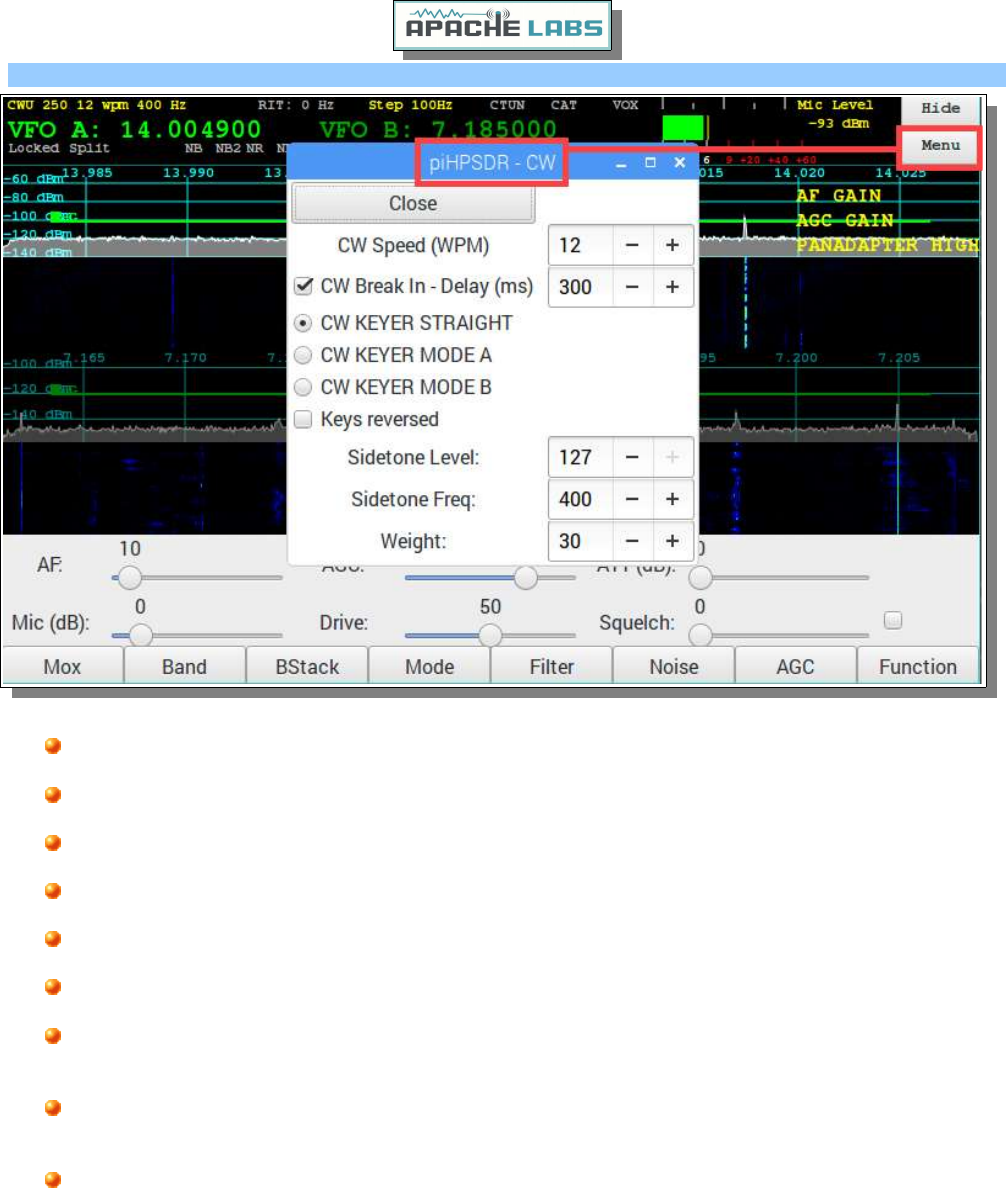Click the ATT (dB) slider handle
Image resolution: width=1006 pixels, height=1188 pixels.
pos(701,577)
